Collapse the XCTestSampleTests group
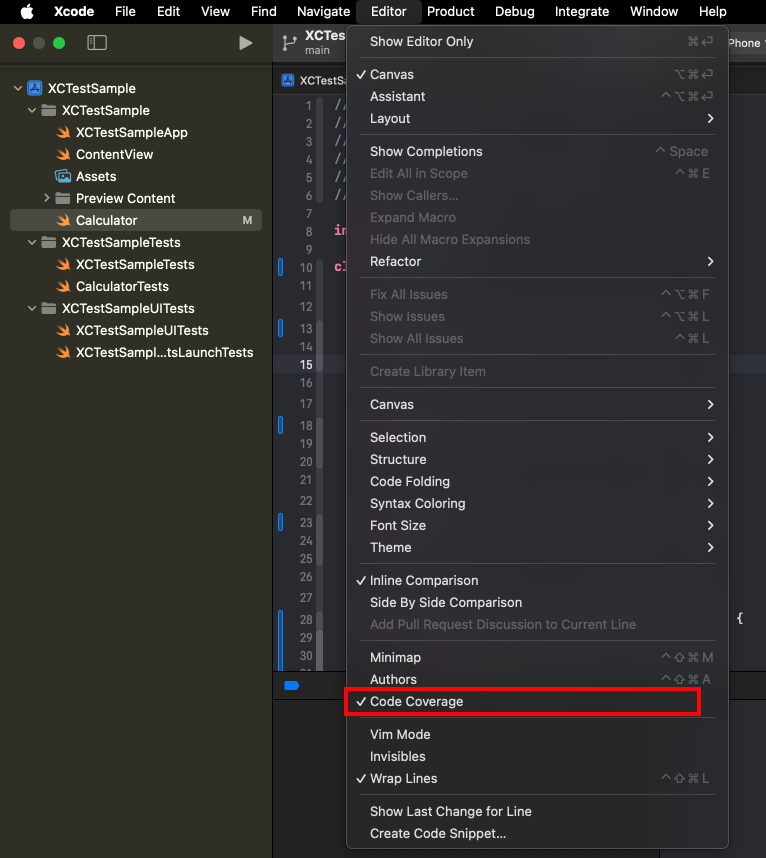766x858 pixels. click(32, 242)
